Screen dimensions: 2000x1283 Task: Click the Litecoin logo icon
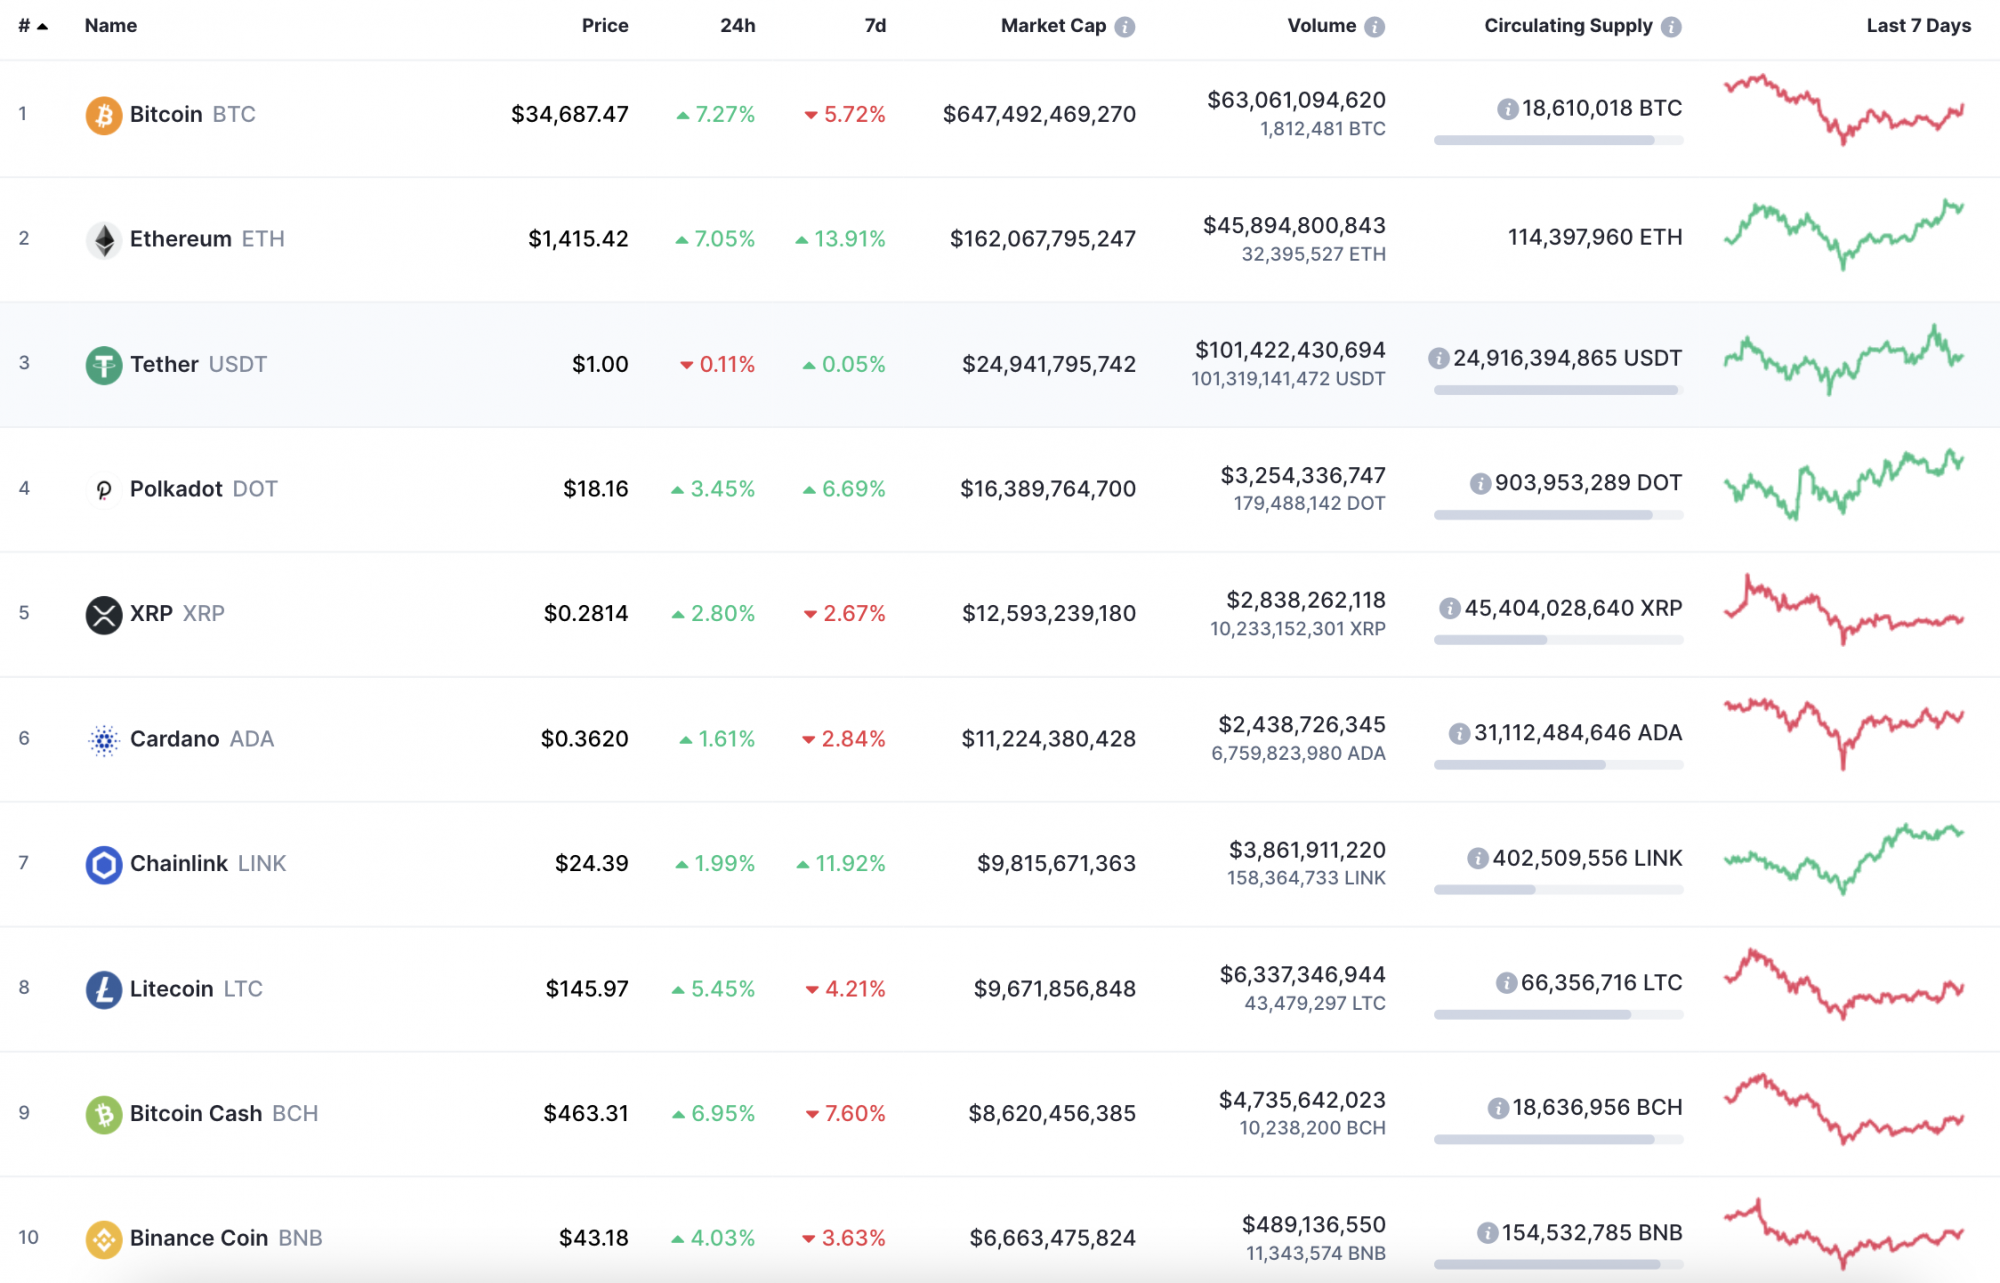click(x=103, y=990)
